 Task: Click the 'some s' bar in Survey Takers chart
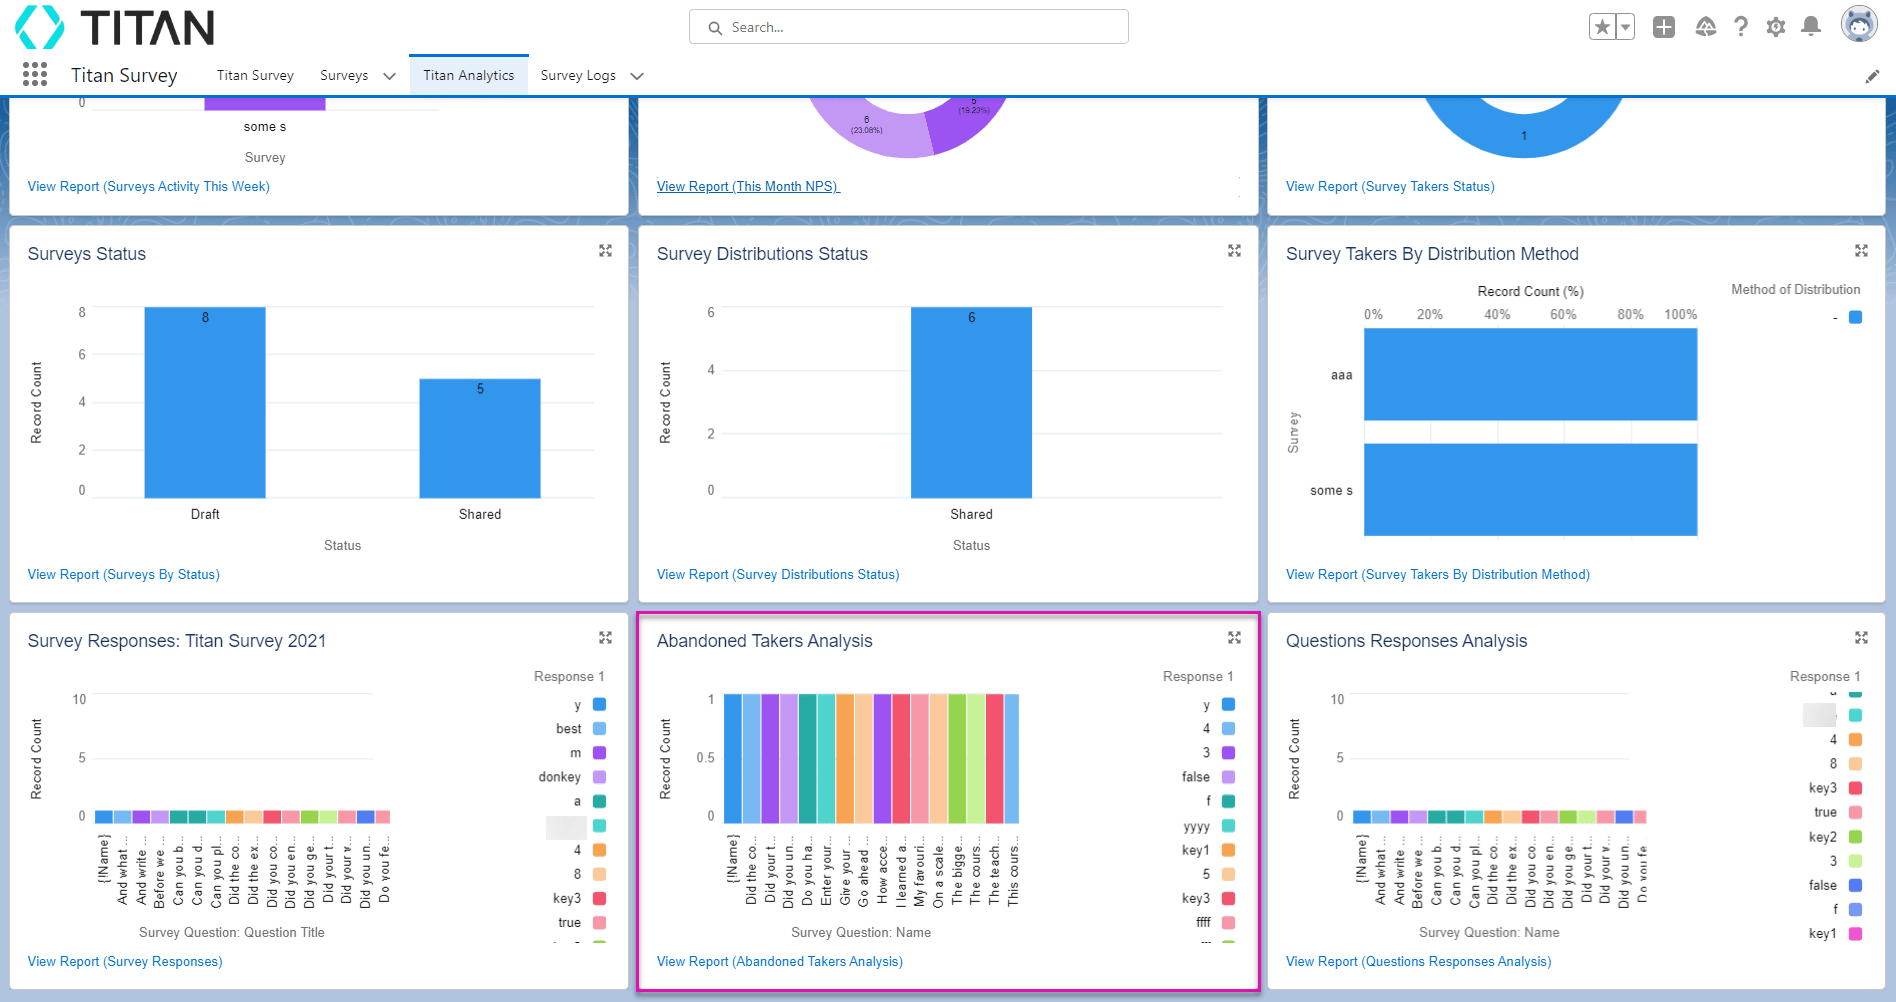click(1530, 490)
